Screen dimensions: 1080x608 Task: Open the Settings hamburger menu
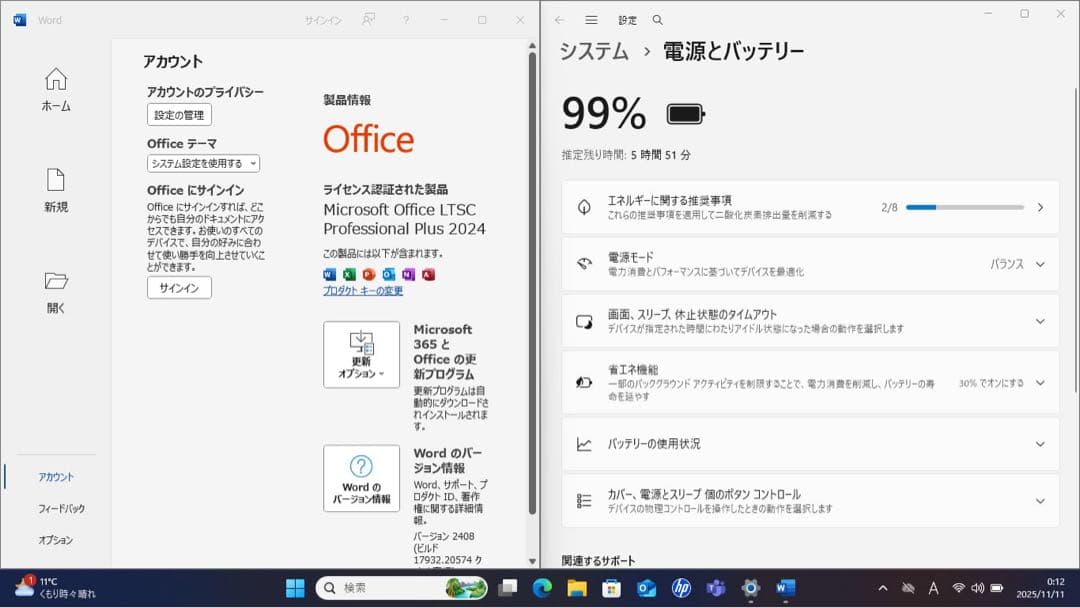click(x=592, y=19)
